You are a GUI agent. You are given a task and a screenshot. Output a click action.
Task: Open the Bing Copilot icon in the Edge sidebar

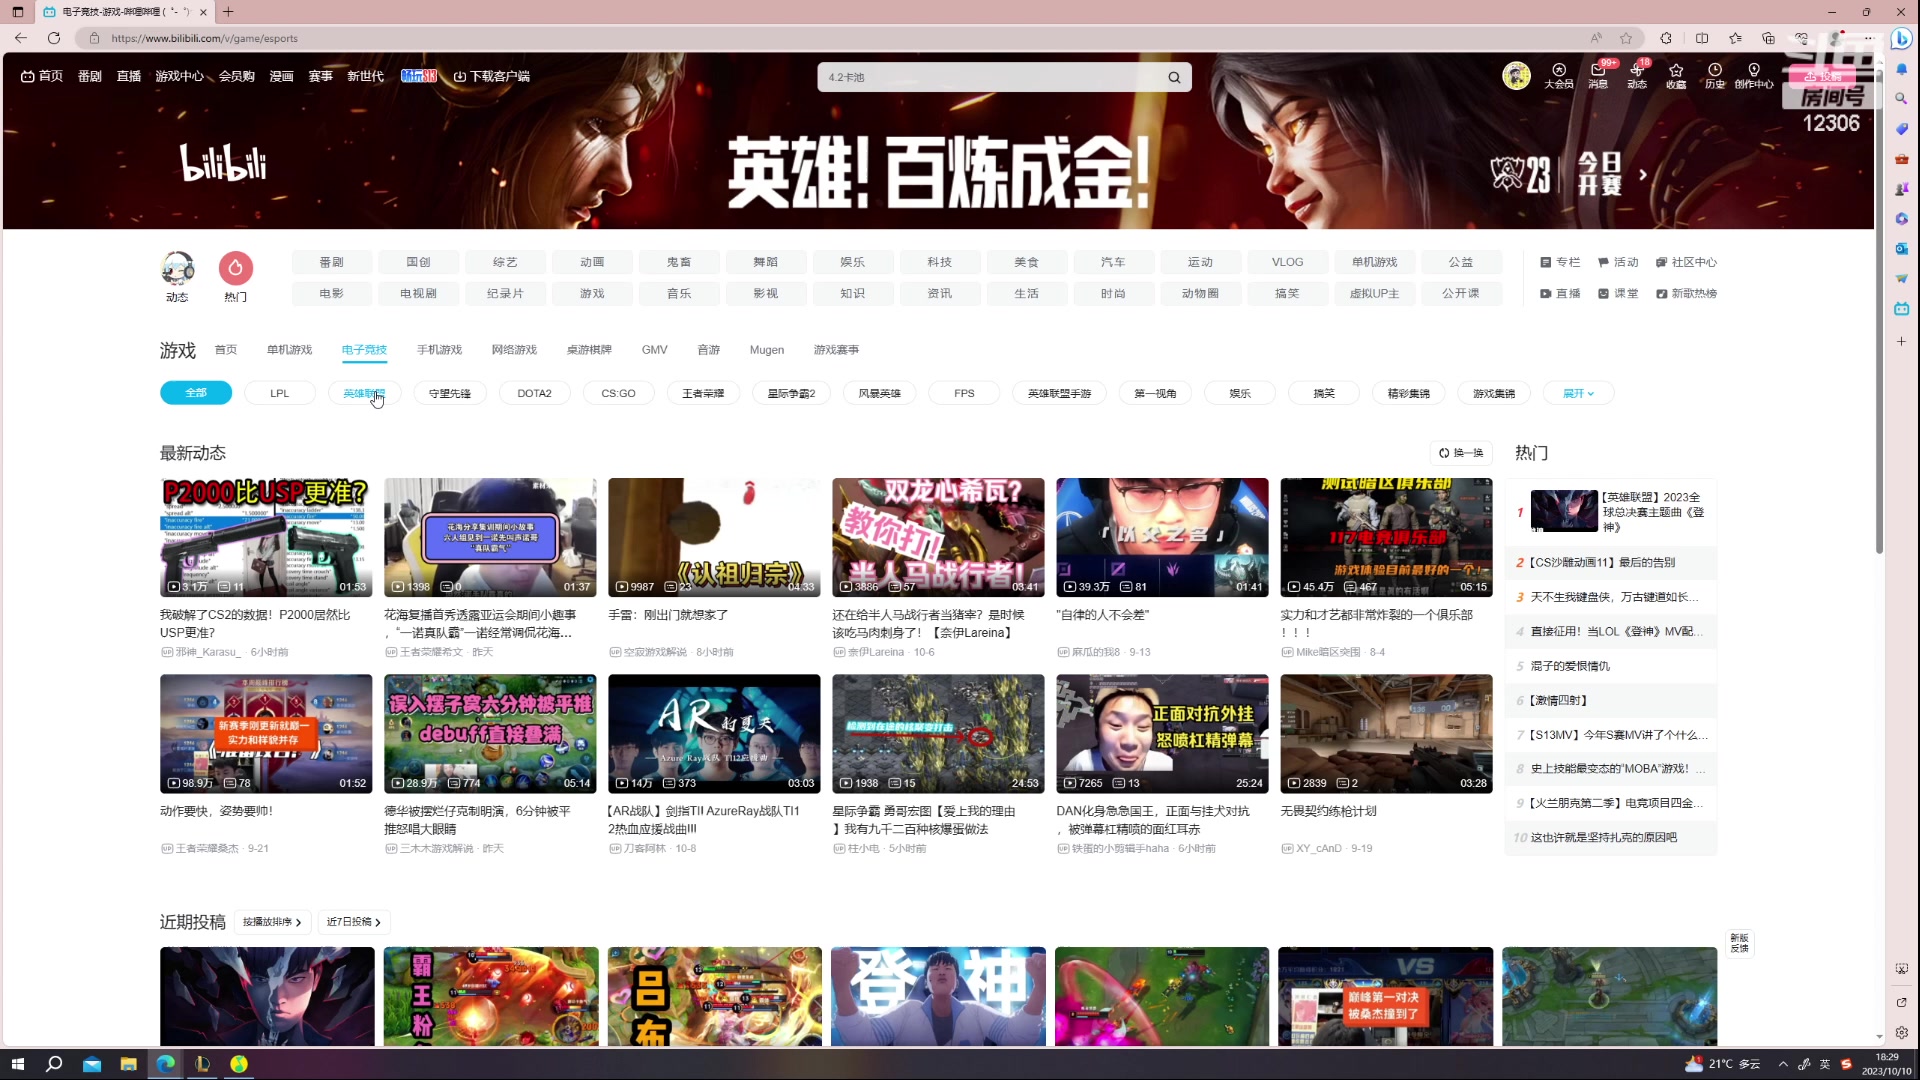pyautogui.click(x=1901, y=38)
